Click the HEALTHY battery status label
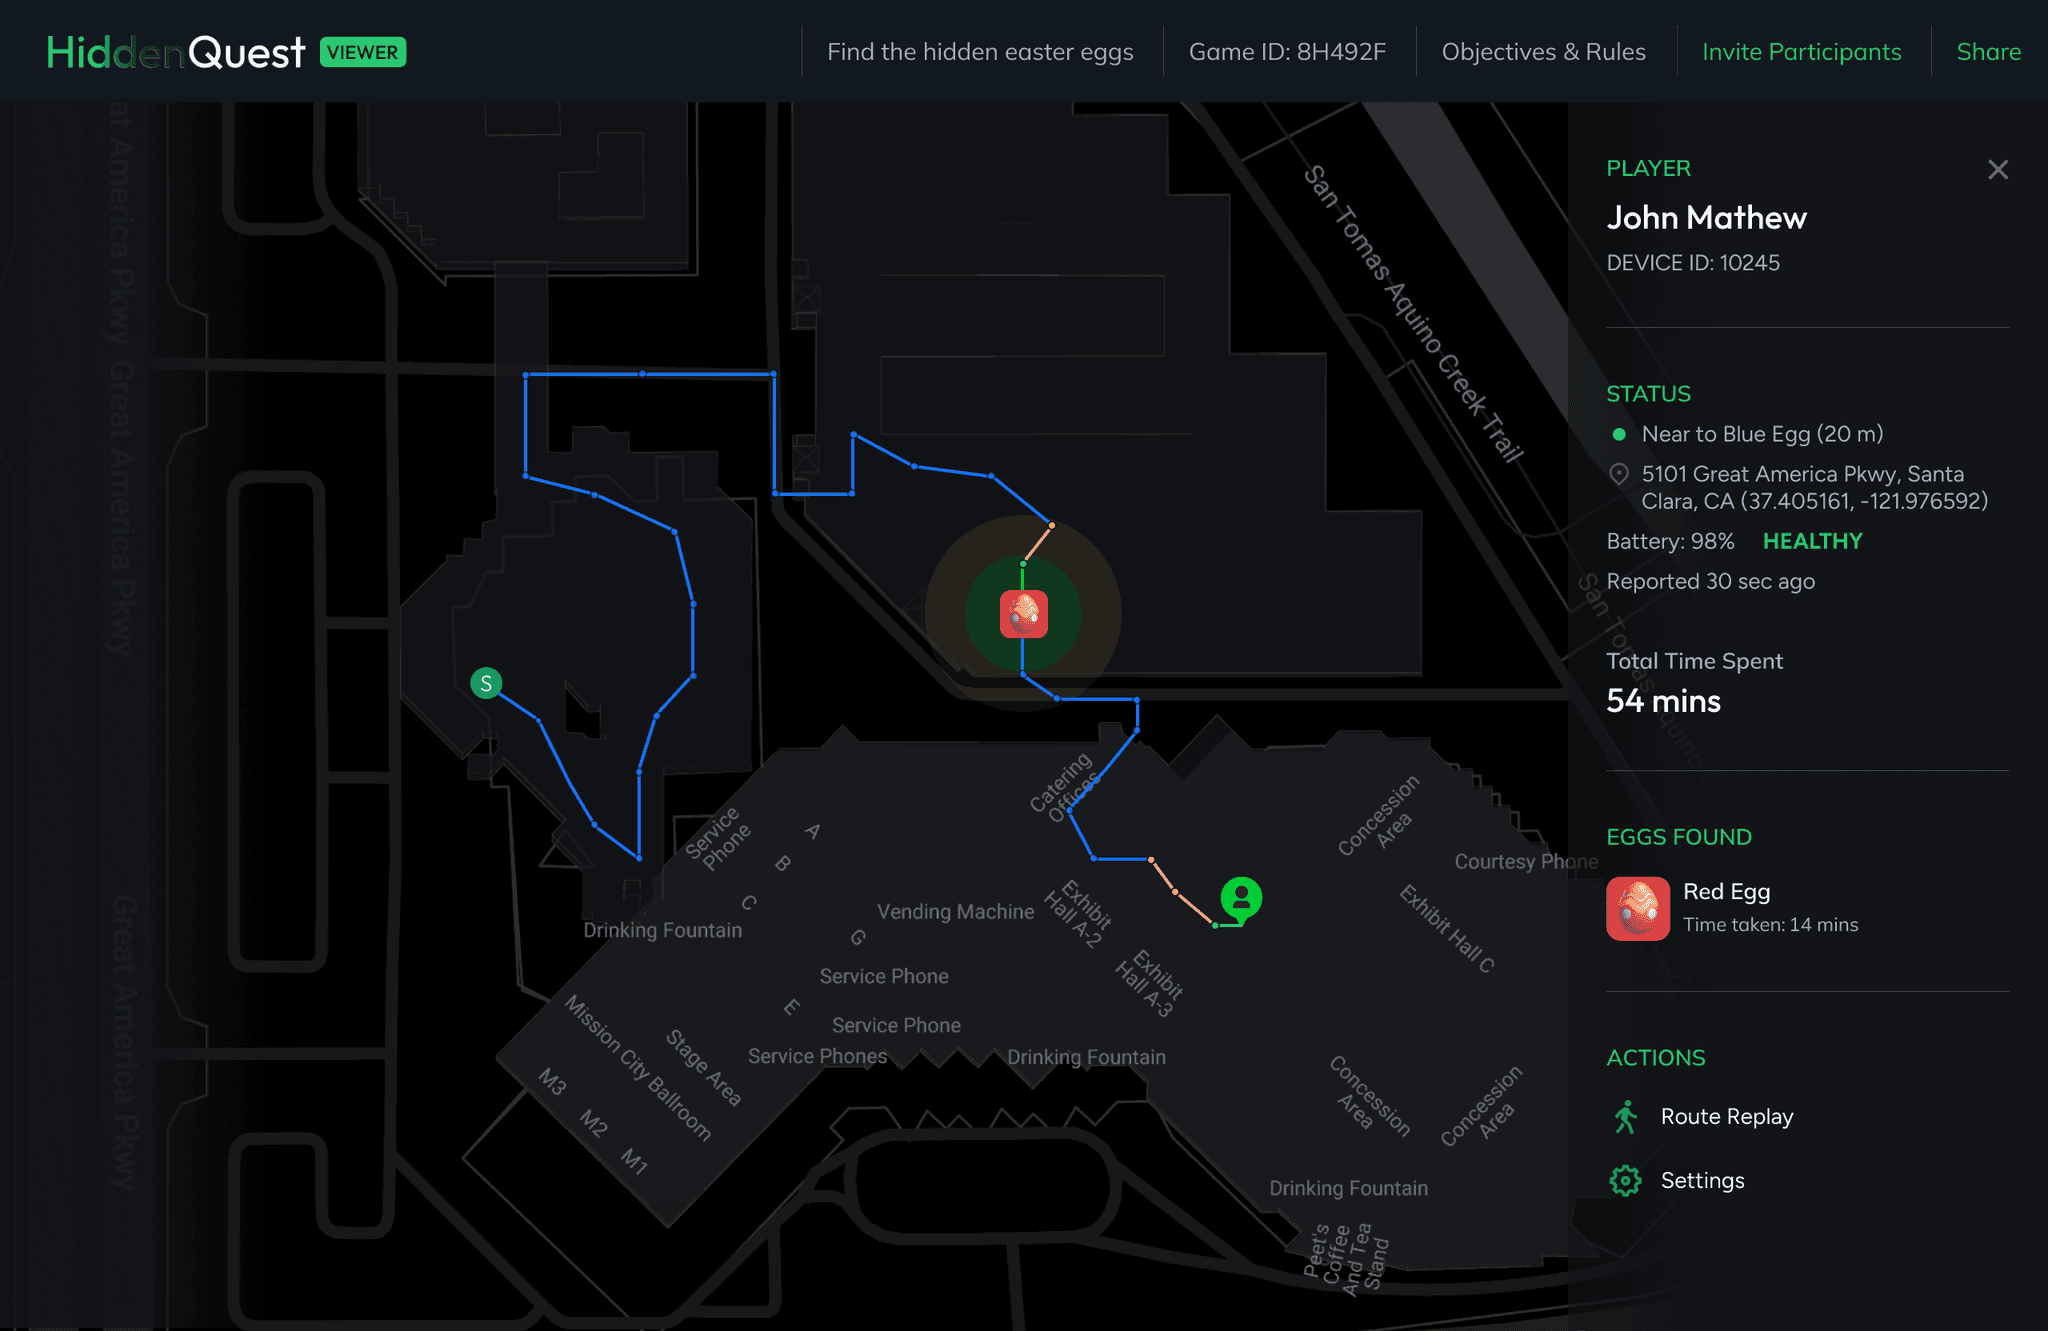 [1812, 541]
